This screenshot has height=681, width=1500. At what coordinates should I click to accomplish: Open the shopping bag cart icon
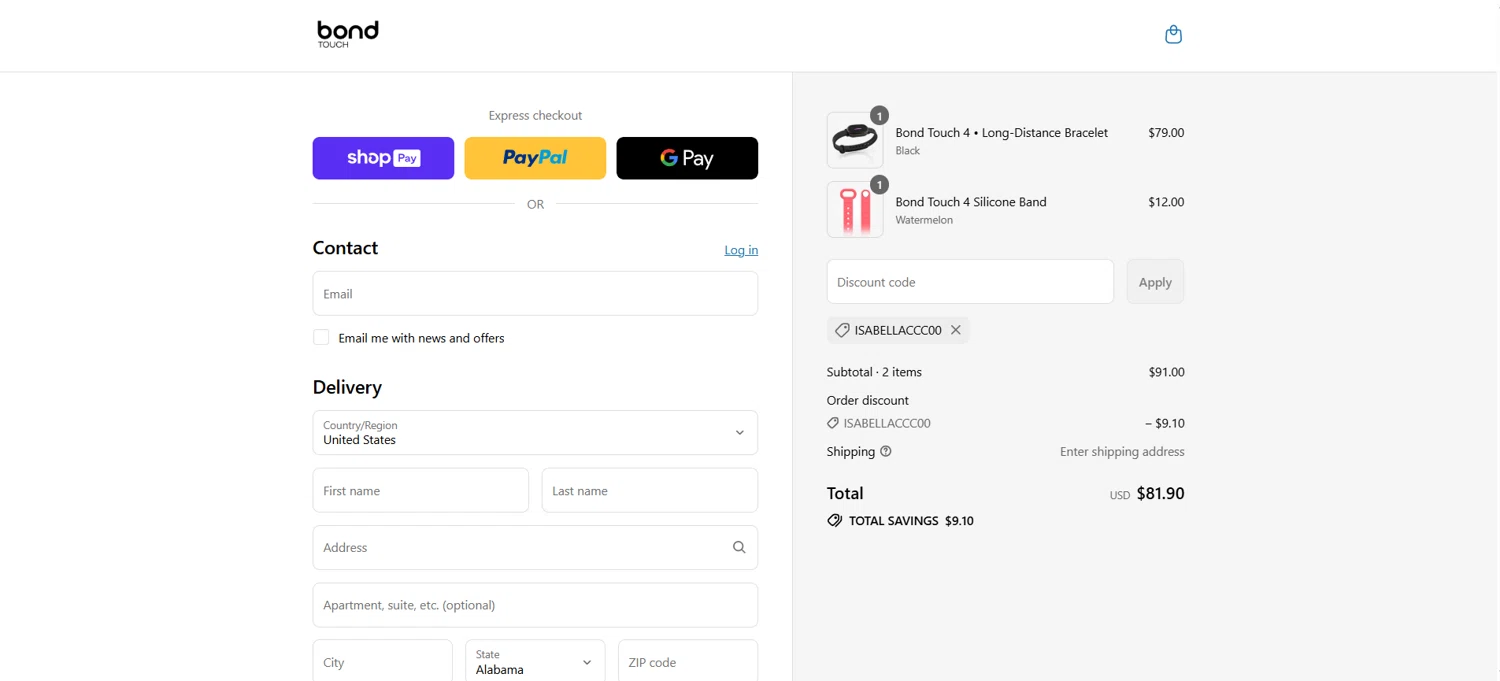(1173, 35)
